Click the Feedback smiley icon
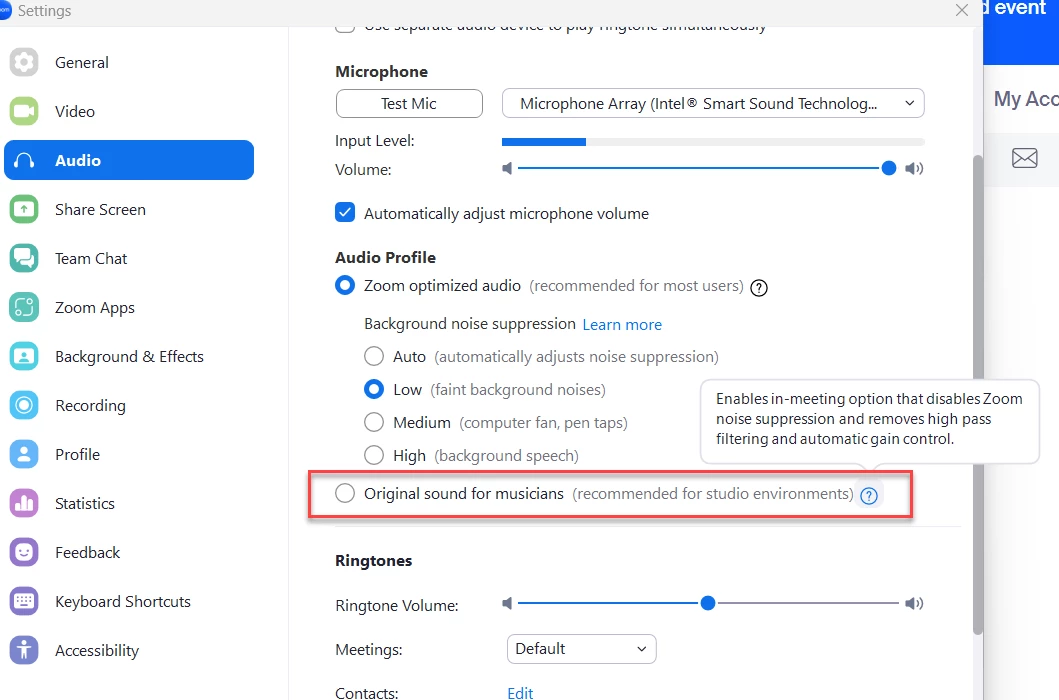 (x=24, y=553)
